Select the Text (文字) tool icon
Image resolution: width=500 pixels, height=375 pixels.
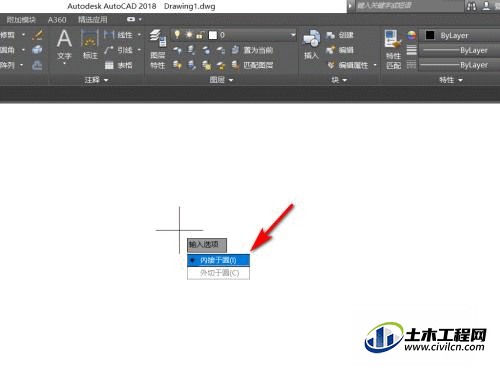coord(64,43)
